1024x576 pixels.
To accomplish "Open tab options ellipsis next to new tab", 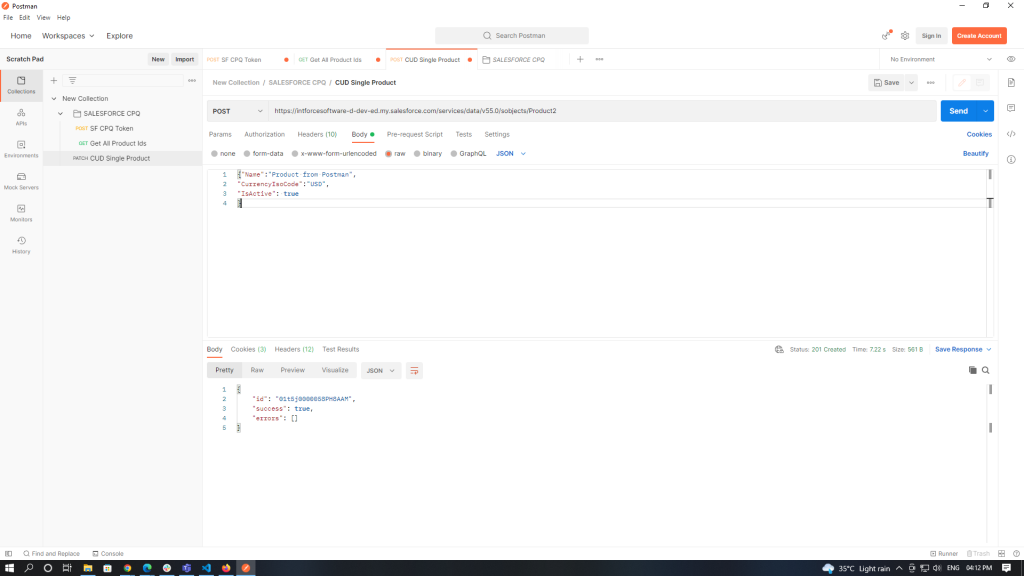I will point(600,59).
